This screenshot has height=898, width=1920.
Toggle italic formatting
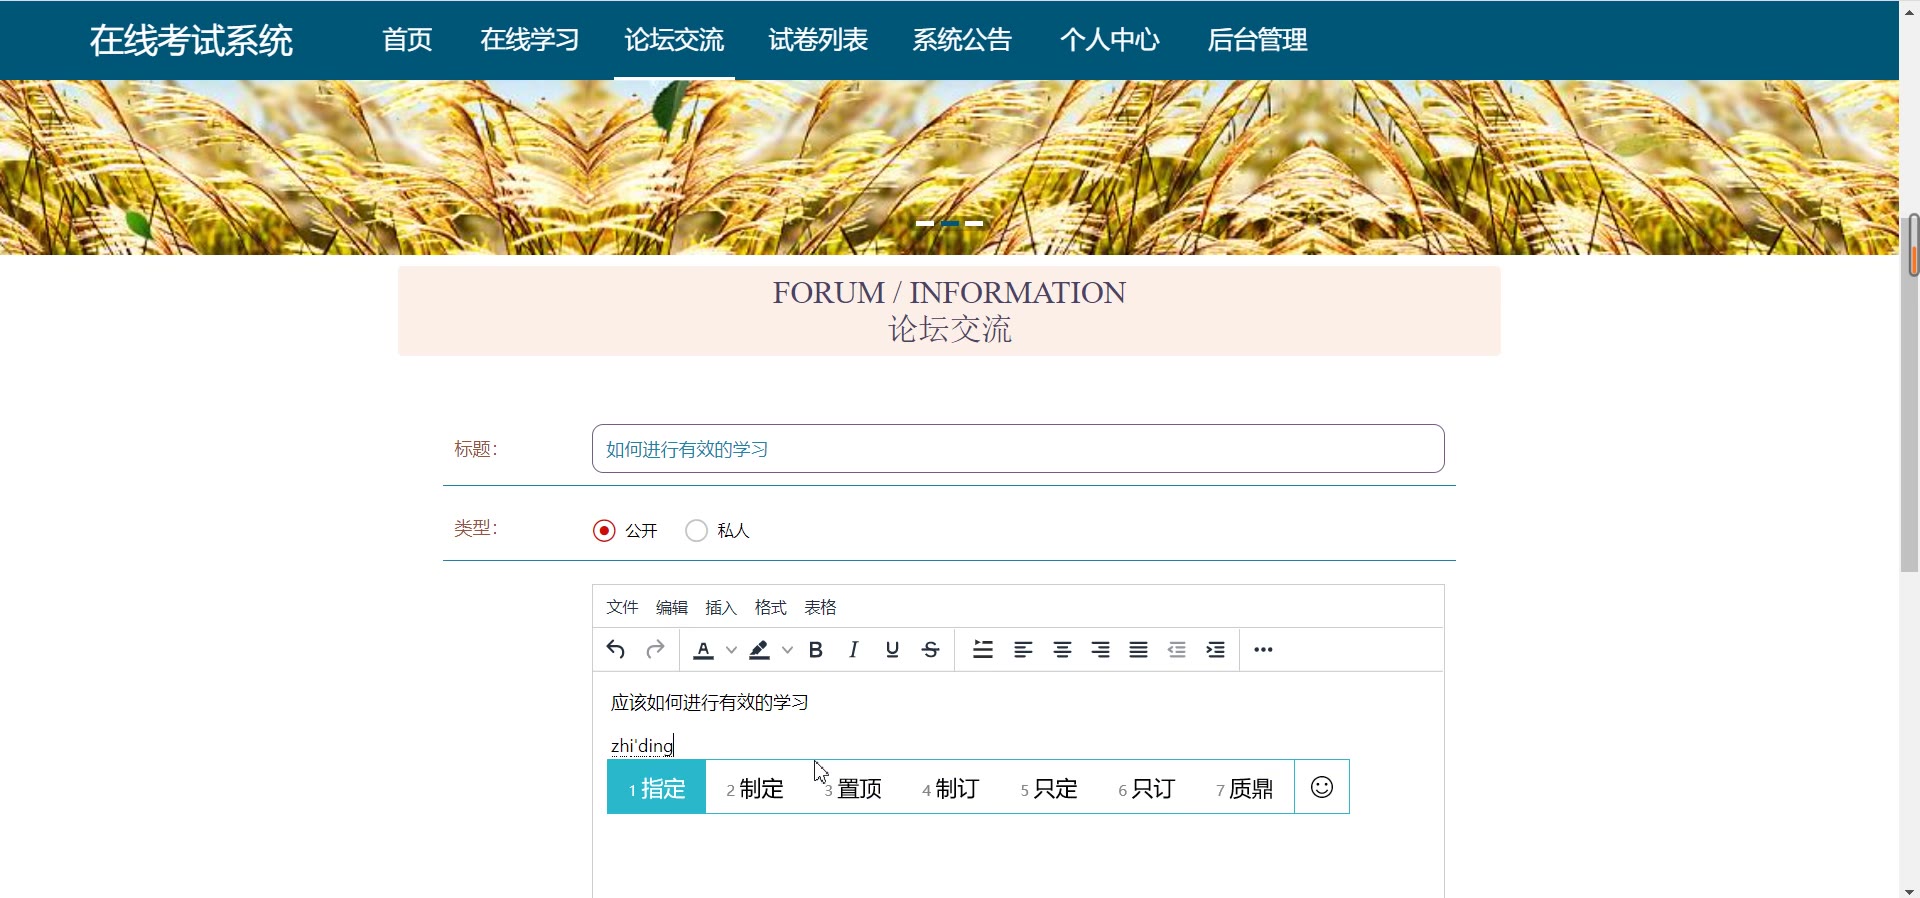pyautogui.click(x=854, y=650)
